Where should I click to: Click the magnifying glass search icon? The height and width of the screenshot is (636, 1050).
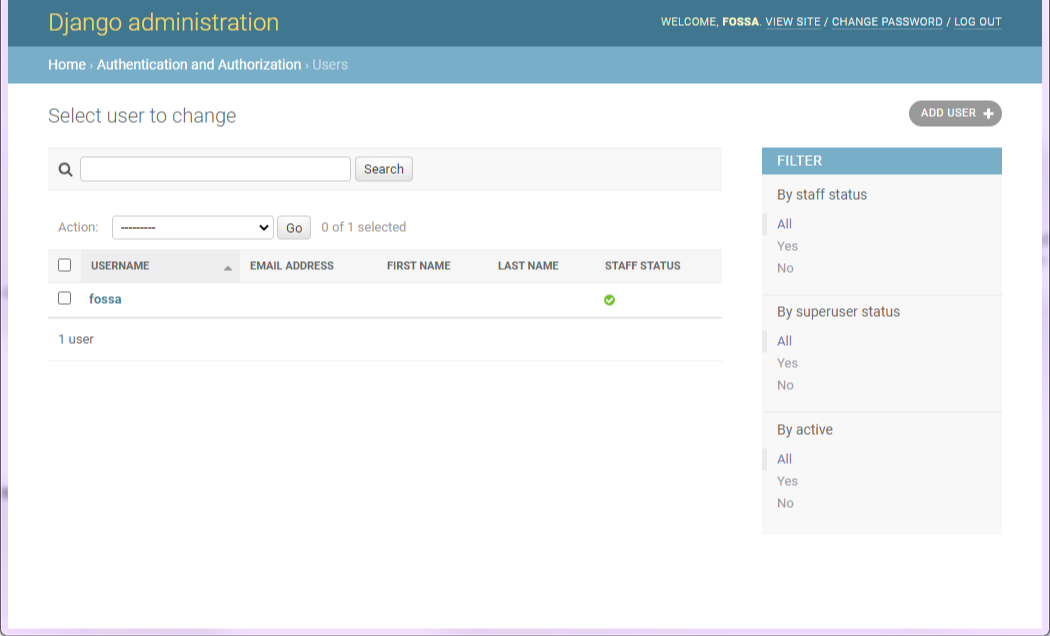[x=65, y=169]
